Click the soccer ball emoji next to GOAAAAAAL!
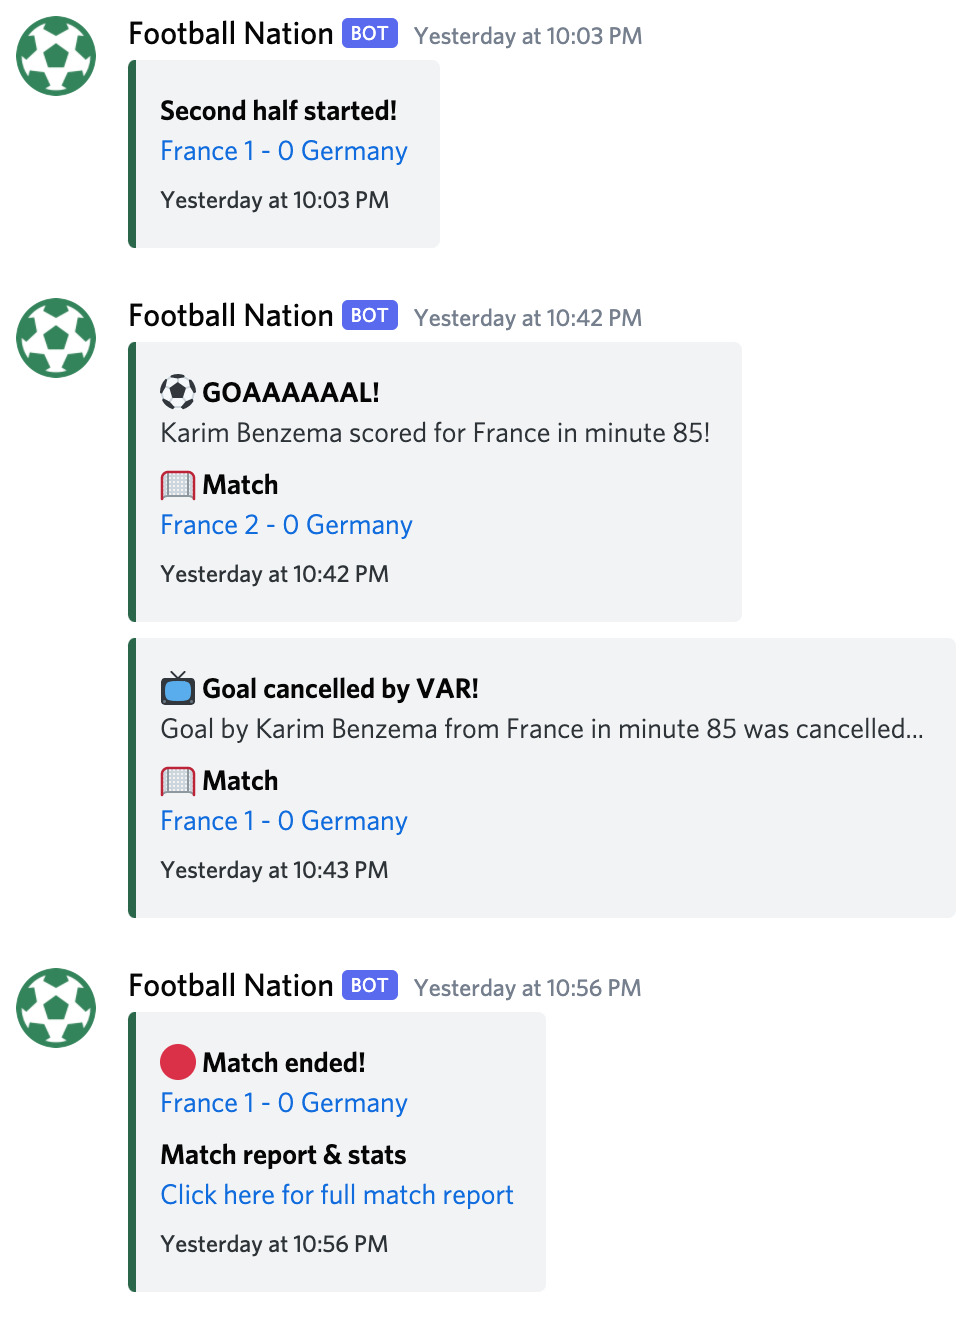Viewport: 976px width, 1326px height. [x=178, y=392]
